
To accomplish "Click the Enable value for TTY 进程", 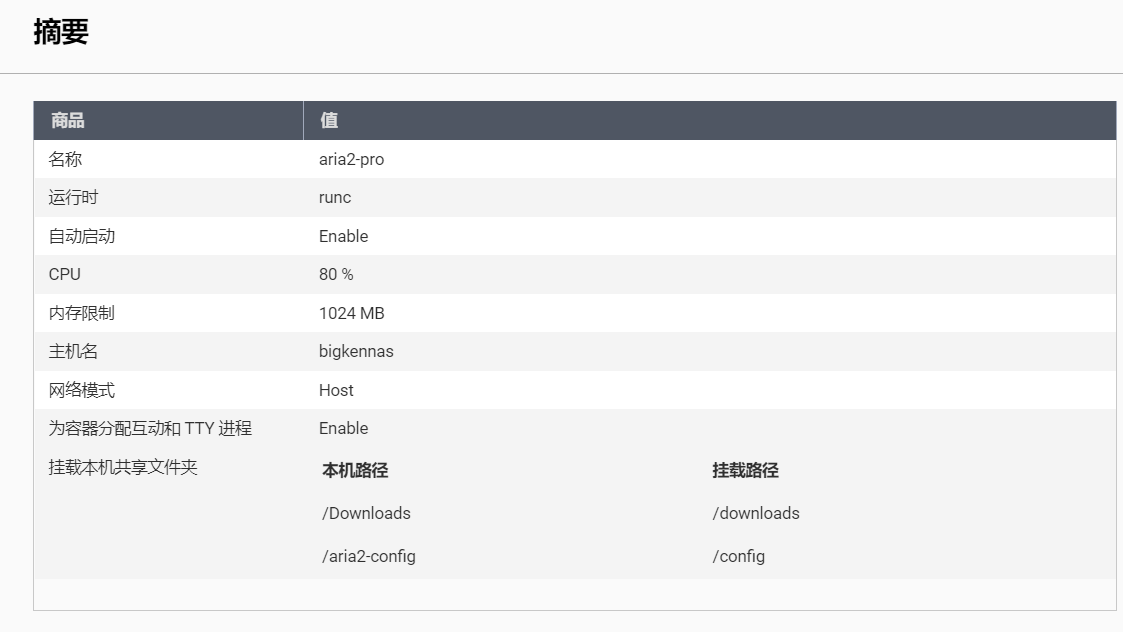I will 343,429.
